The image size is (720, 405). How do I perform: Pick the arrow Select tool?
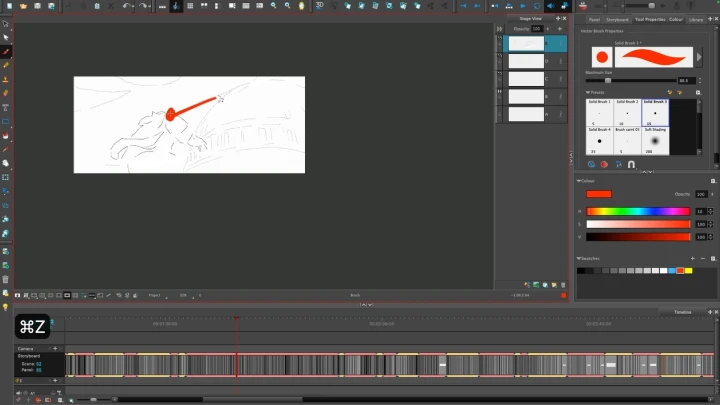point(6,23)
